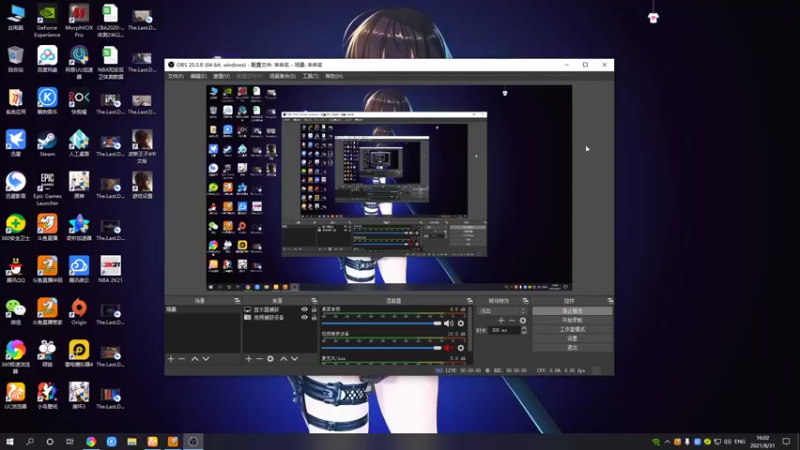The image size is (800, 450).
Task: Add a transition with the plus icon
Action: 501,320
